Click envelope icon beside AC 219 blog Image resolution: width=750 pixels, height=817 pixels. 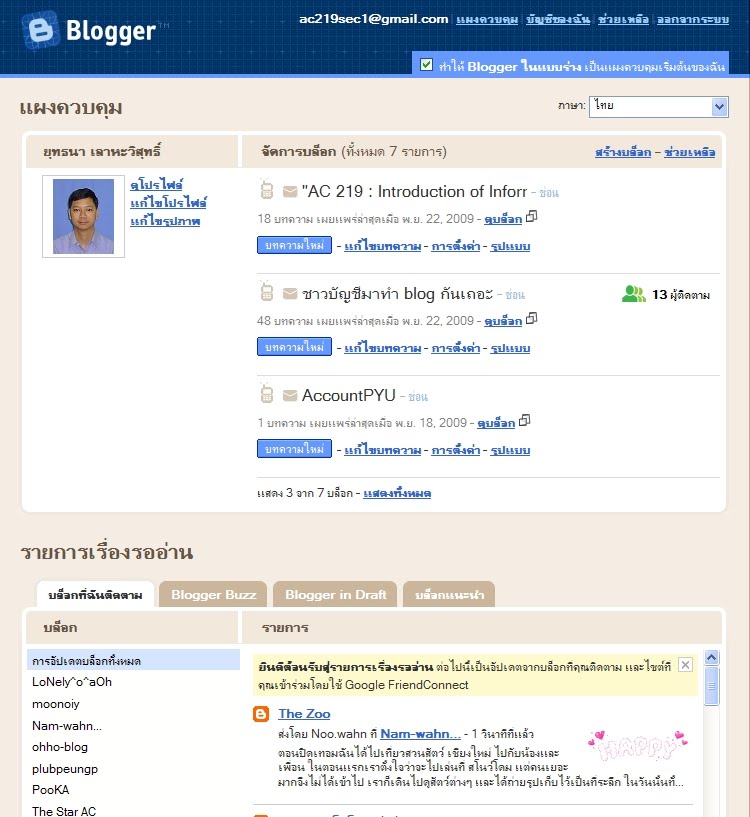click(x=290, y=192)
